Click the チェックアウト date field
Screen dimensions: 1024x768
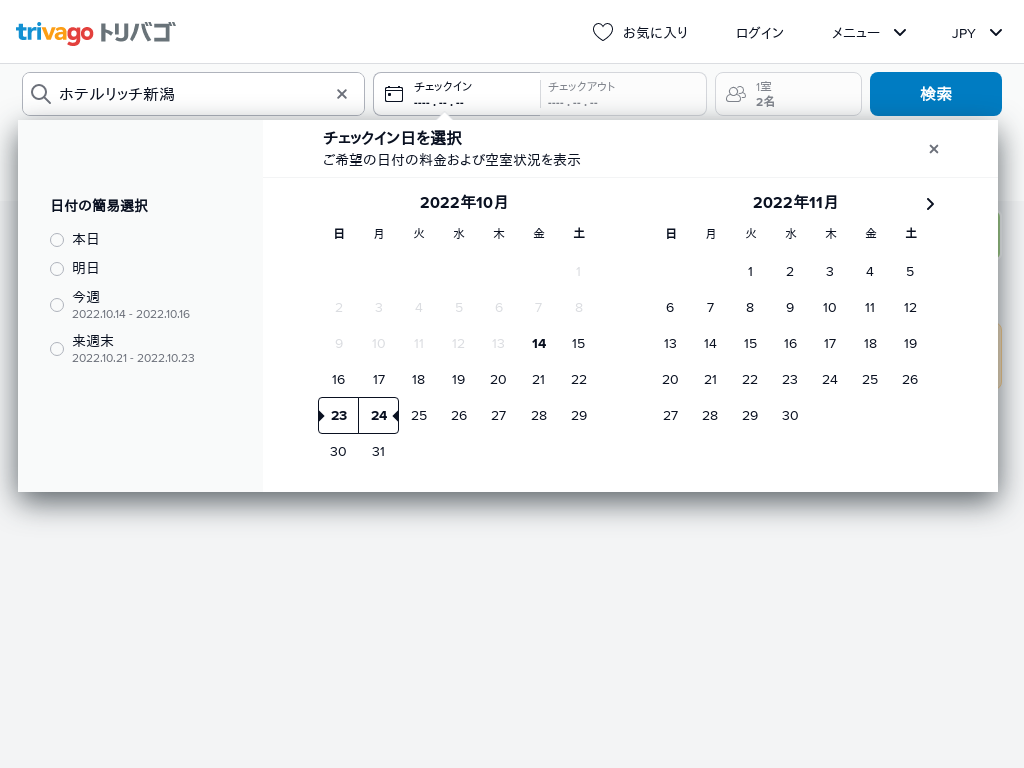click(x=620, y=94)
